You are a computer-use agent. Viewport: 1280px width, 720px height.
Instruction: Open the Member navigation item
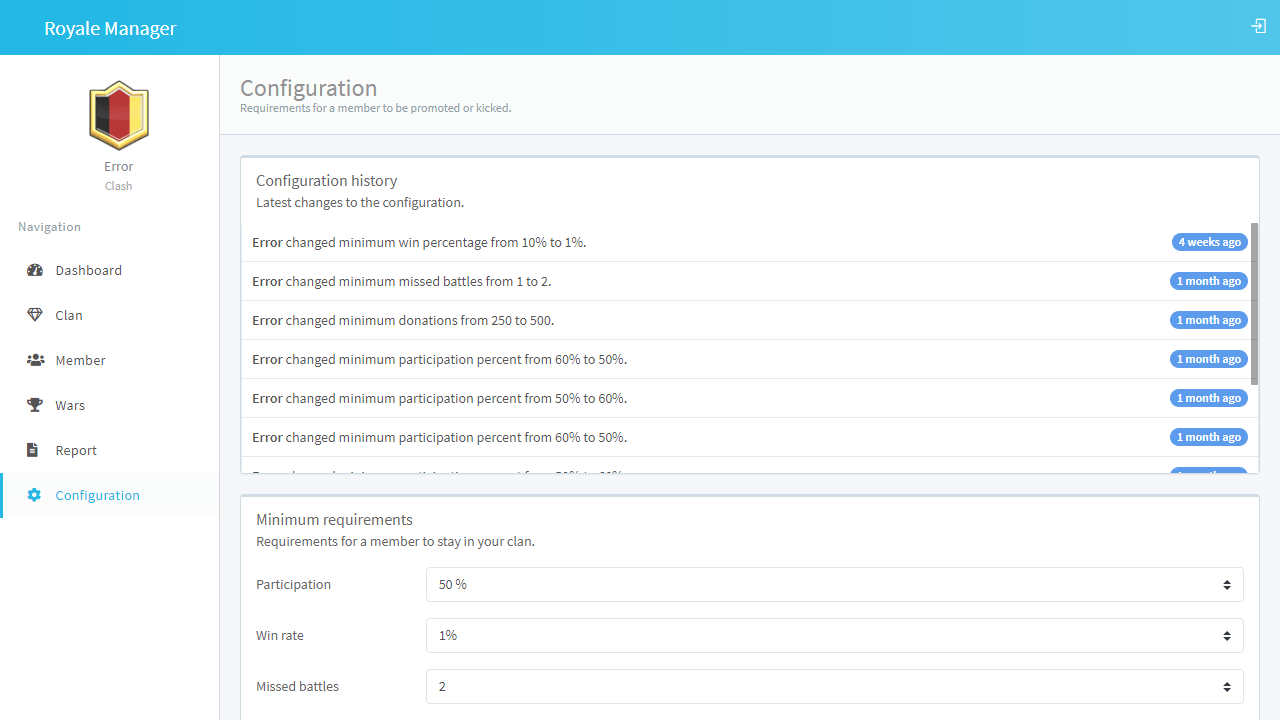coord(80,360)
